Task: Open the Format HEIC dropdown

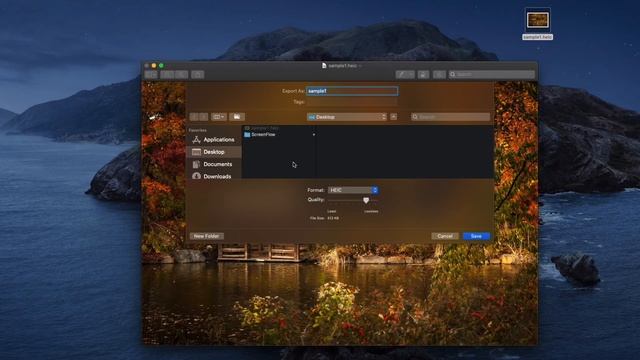Action: (353, 190)
